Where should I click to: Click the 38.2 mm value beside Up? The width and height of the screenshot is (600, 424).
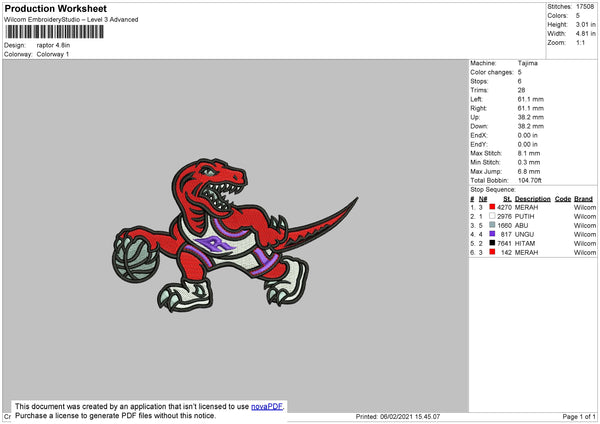pyautogui.click(x=531, y=117)
